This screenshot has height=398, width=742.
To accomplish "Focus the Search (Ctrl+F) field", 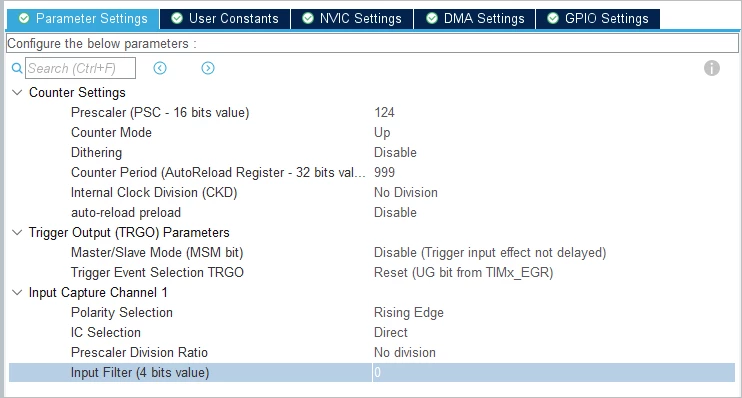I will pyautogui.click(x=80, y=68).
